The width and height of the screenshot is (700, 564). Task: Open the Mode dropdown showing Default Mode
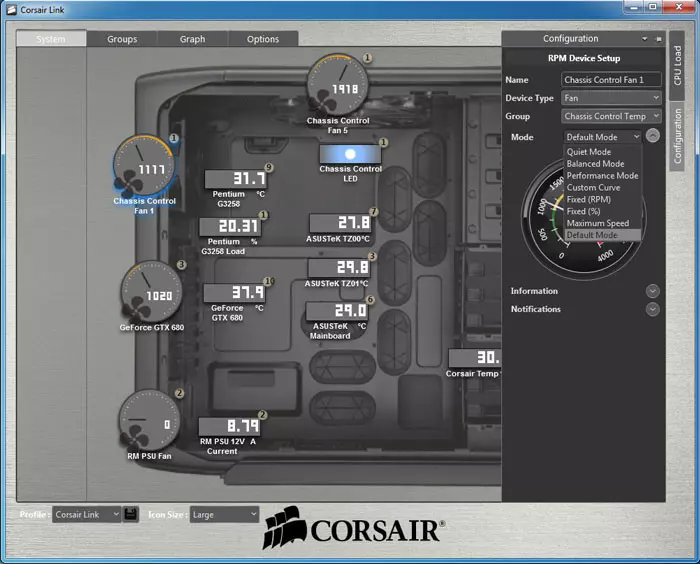coord(603,137)
